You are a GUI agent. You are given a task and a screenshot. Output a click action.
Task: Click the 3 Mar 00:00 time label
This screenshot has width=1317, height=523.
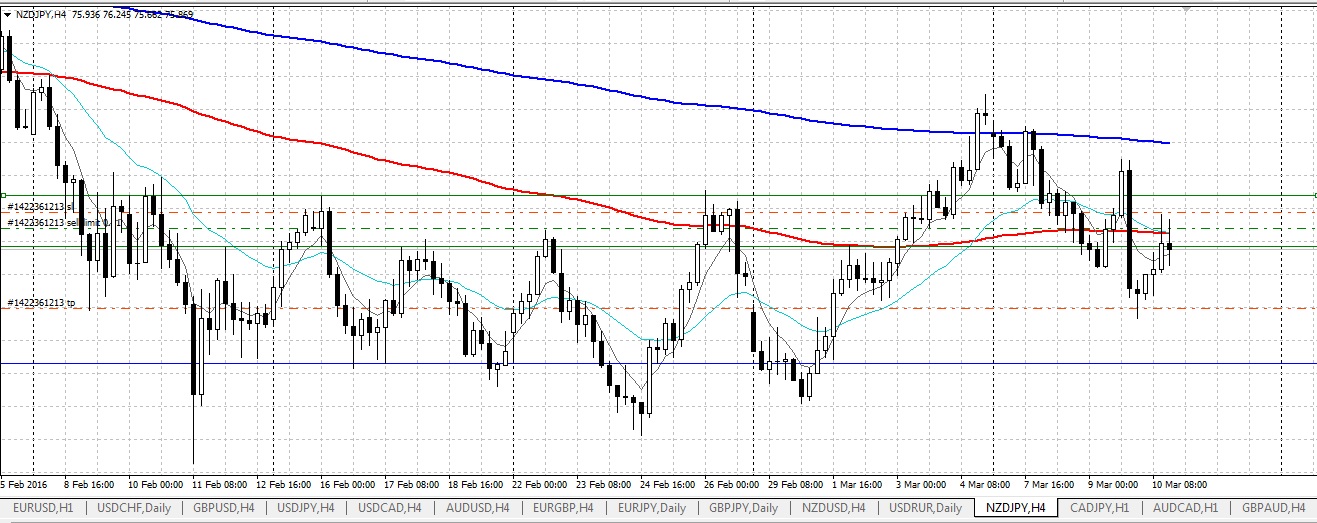923,484
